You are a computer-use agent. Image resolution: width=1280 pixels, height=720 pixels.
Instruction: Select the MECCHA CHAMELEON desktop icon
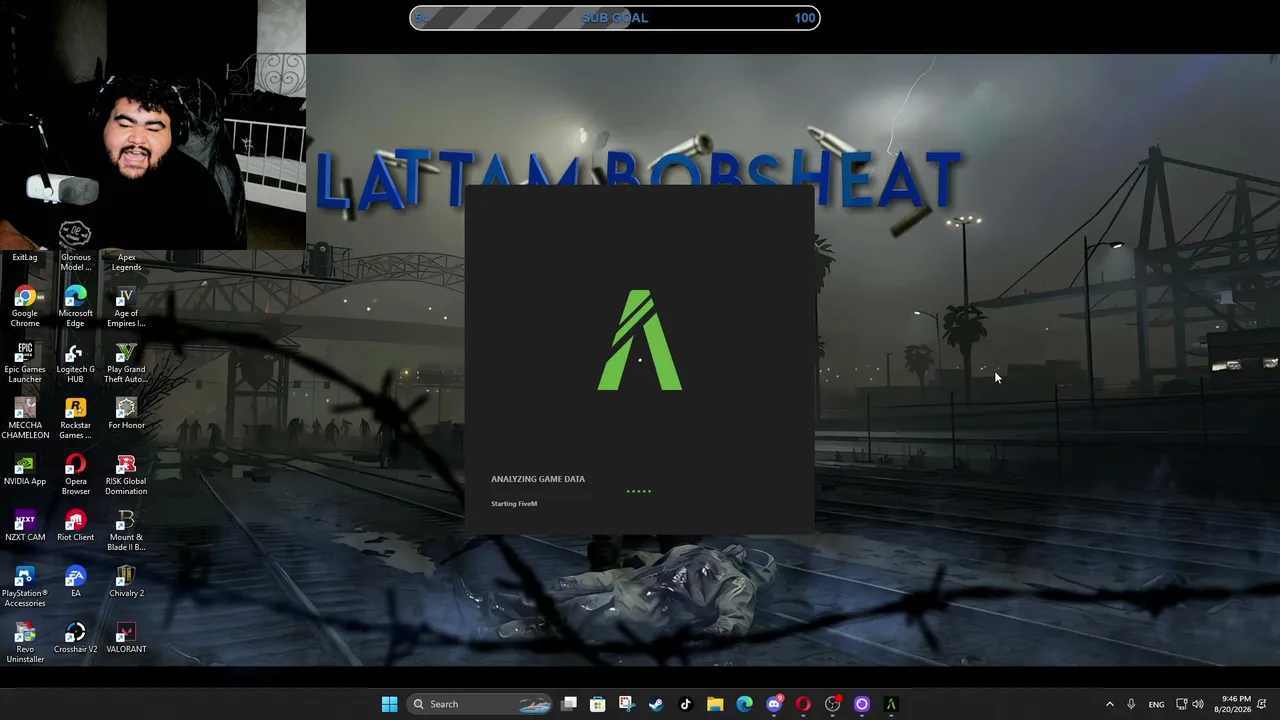25,419
